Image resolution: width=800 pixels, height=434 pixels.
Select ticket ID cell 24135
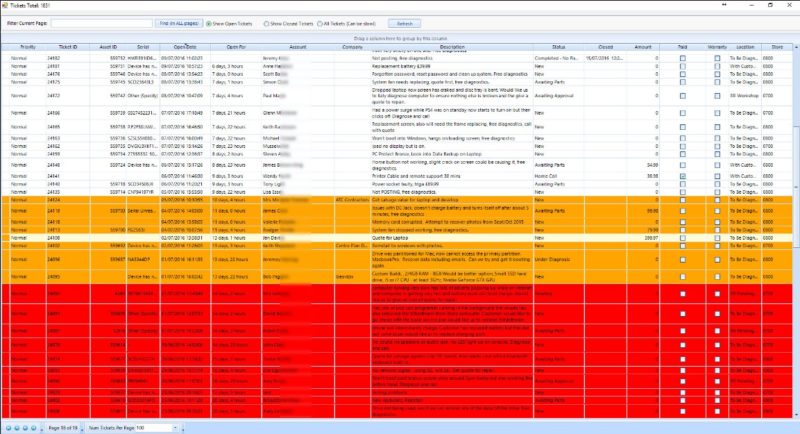coord(68,192)
